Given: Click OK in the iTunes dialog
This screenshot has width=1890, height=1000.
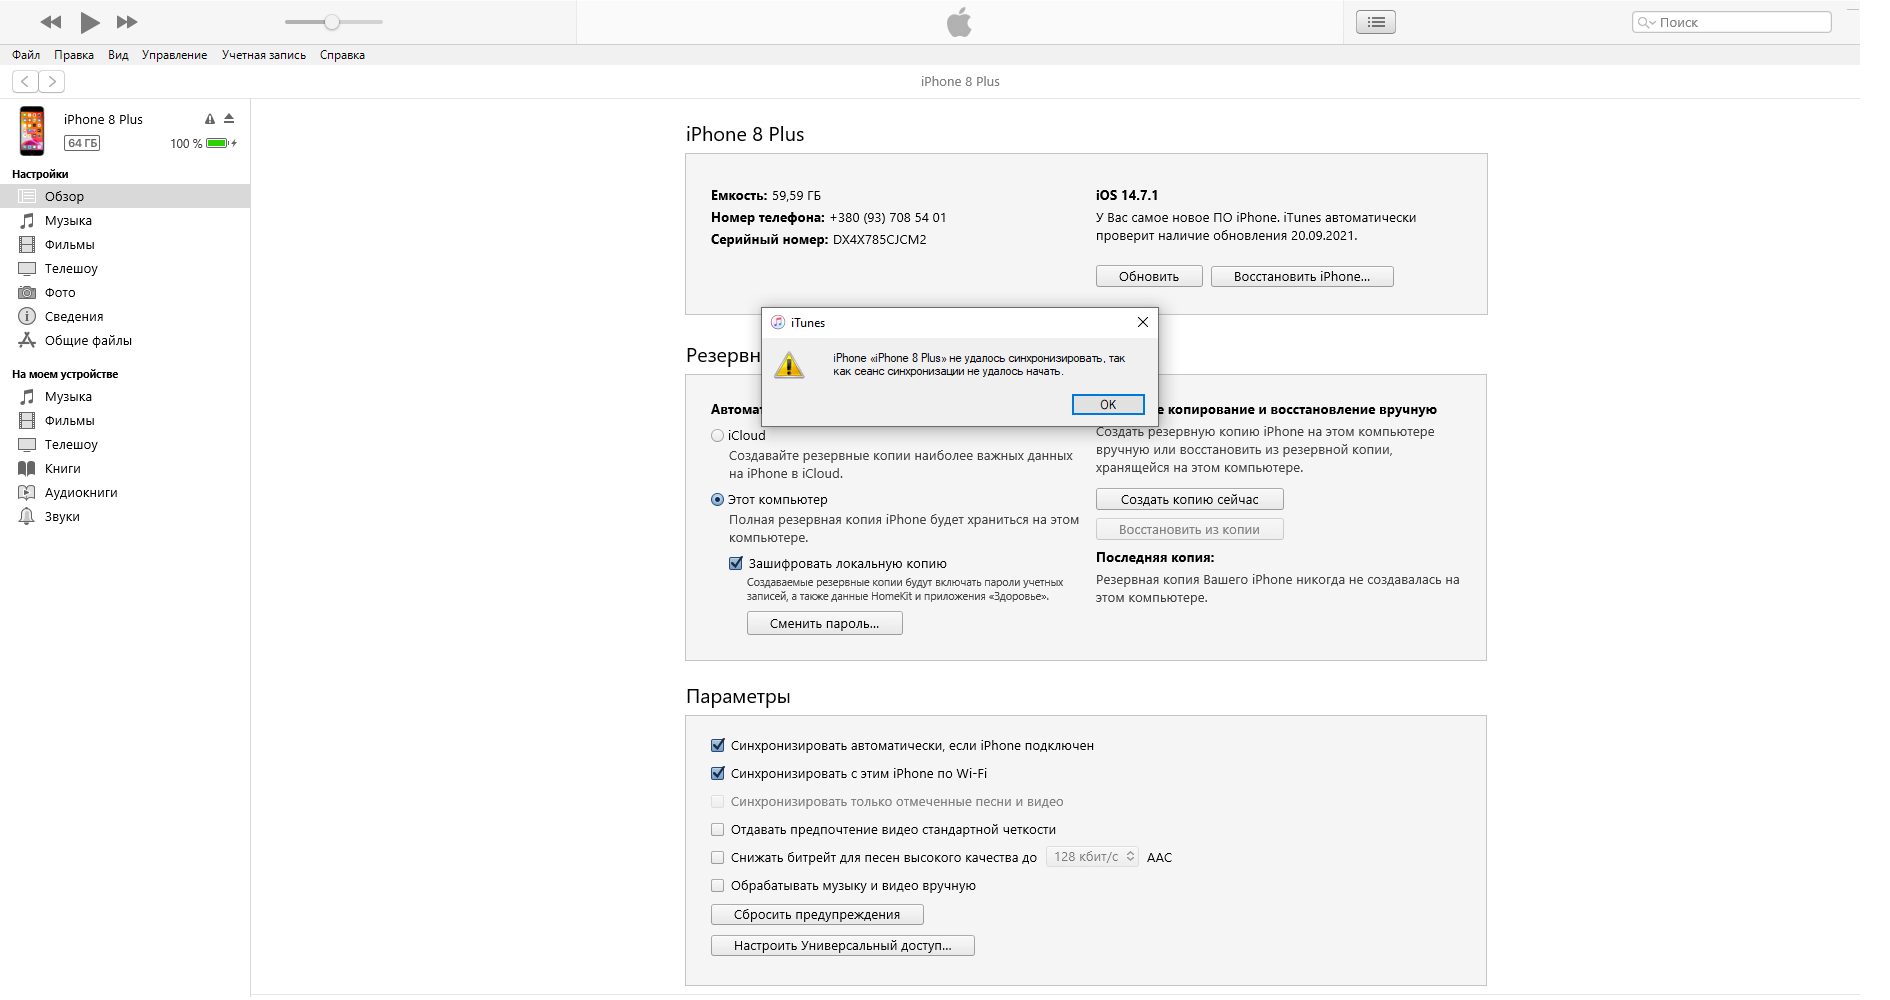Looking at the screenshot, I should [x=1108, y=404].
